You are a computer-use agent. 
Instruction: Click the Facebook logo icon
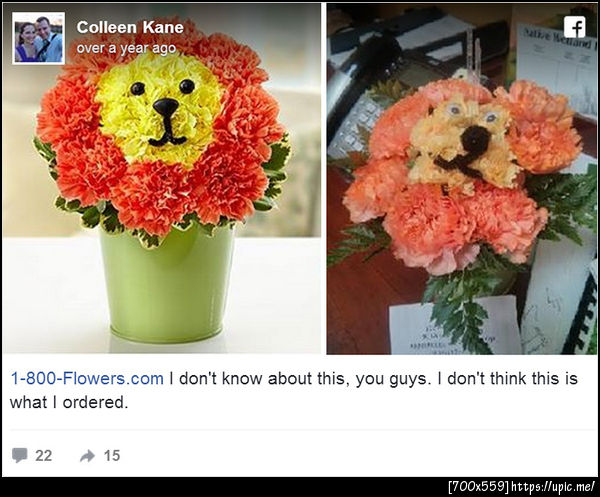click(575, 27)
